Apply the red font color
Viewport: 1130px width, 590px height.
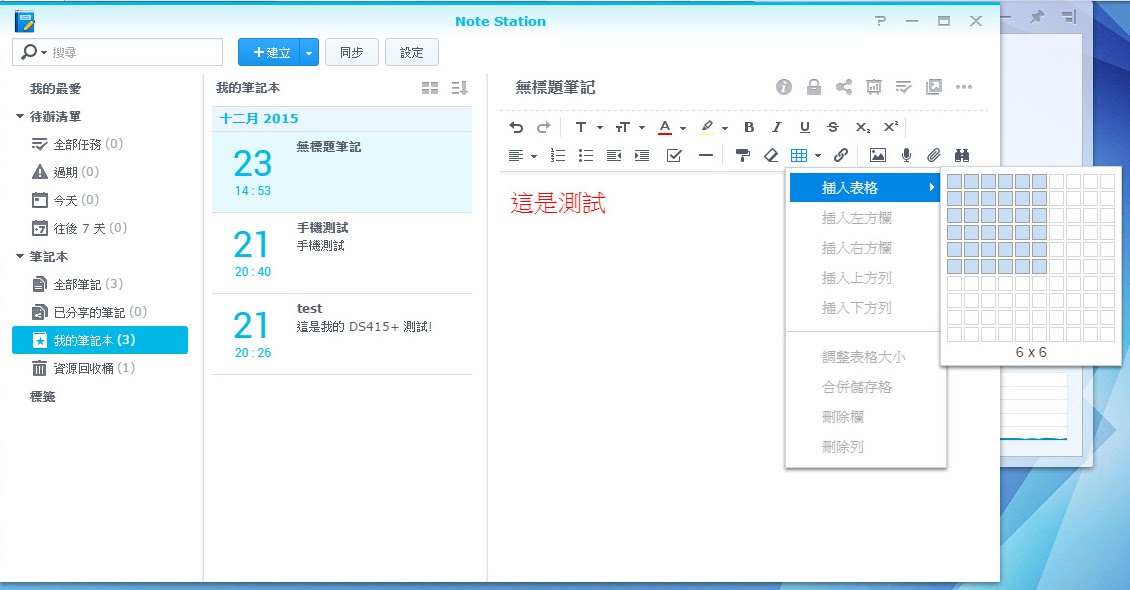pos(664,128)
